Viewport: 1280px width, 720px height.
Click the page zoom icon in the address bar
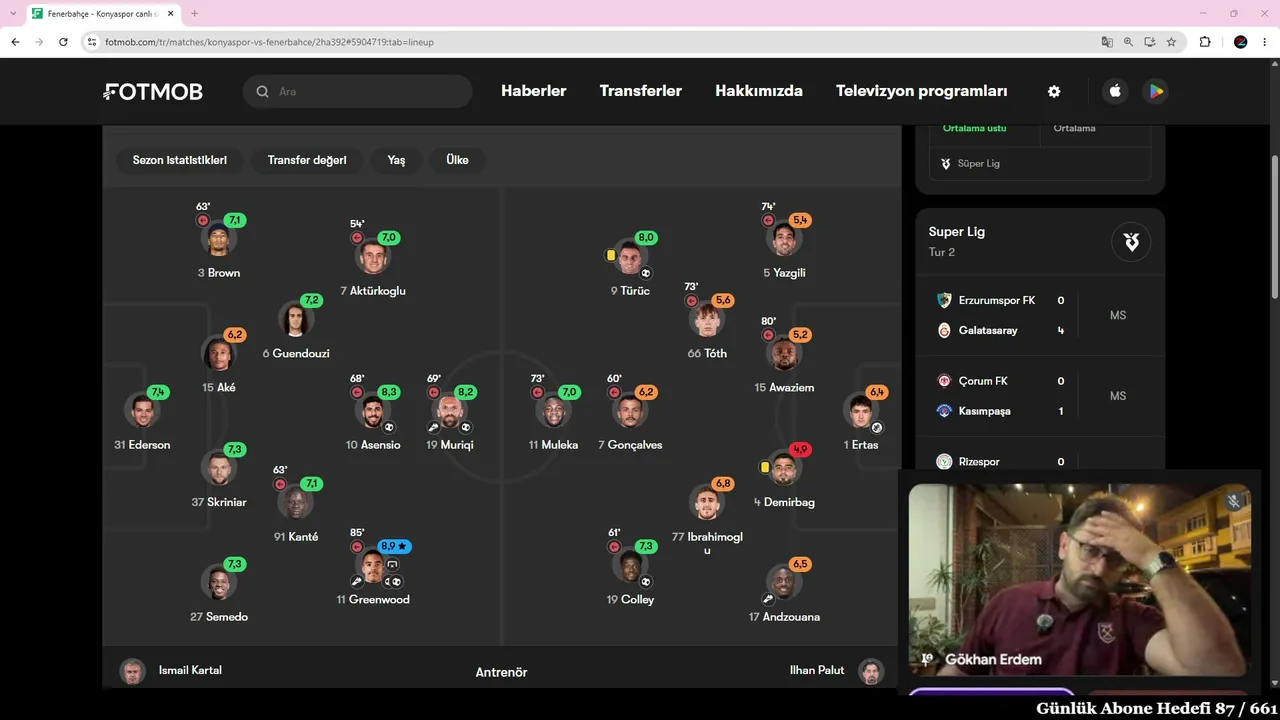[x=1128, y=42]
